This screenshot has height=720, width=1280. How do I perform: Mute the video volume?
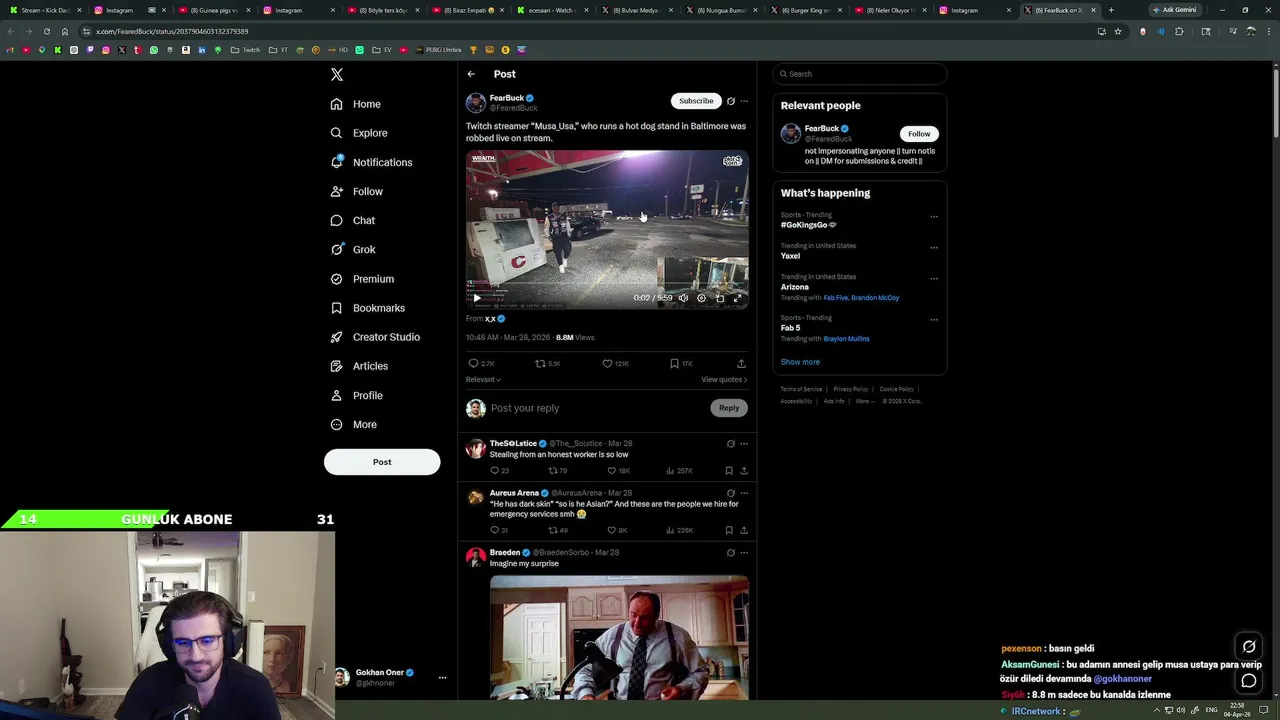tap(684, 298)
